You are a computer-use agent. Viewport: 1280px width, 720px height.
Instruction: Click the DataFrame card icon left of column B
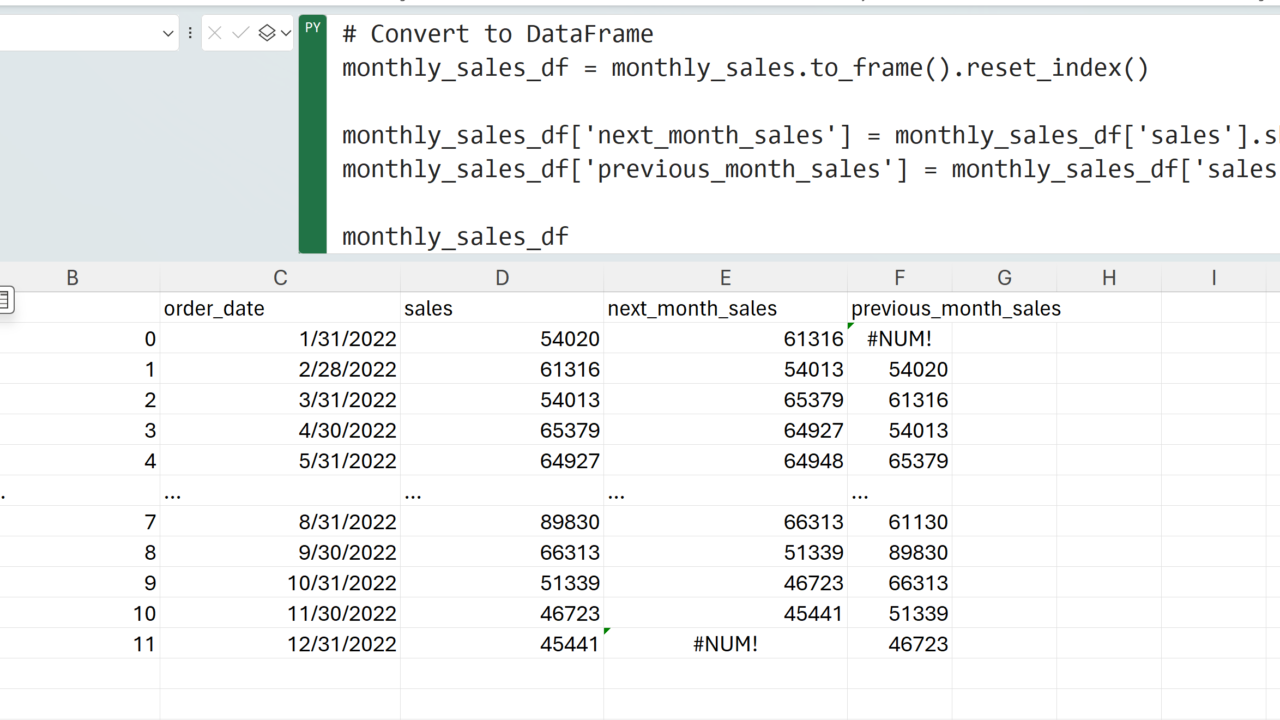[5, 299]
